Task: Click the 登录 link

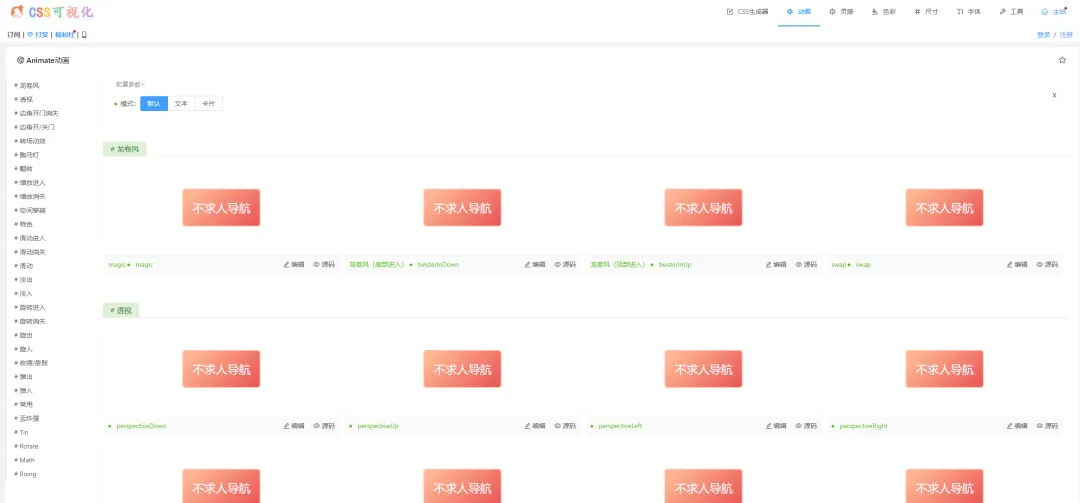Action: (1043, 34)
